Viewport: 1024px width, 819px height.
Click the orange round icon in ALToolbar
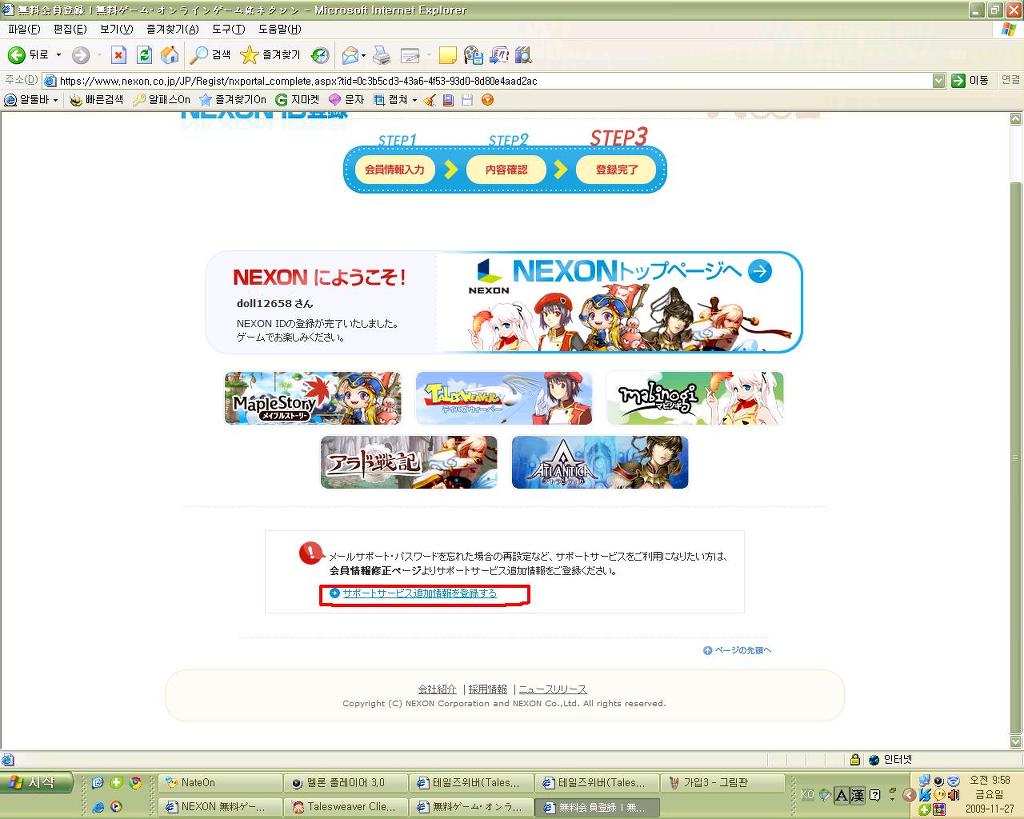coord(487,100)
